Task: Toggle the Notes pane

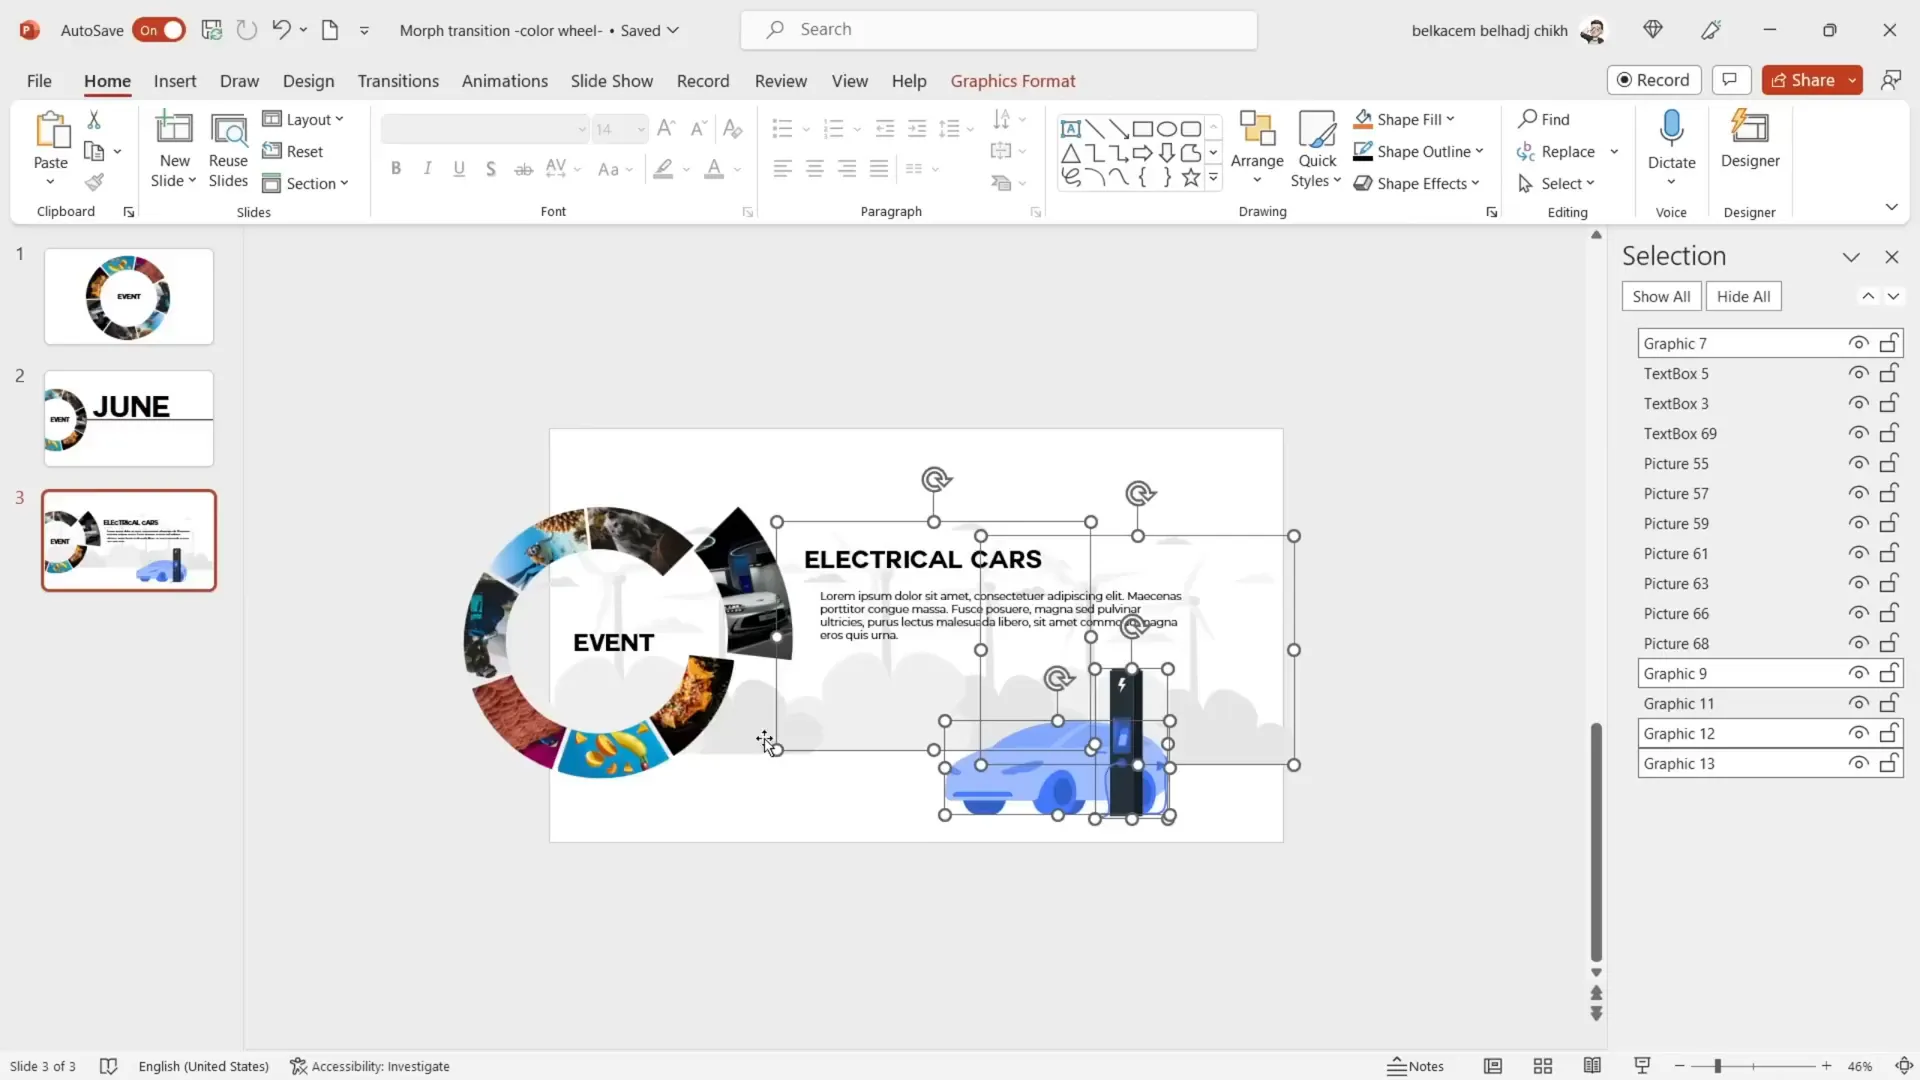Action: pos(1415,1066)
